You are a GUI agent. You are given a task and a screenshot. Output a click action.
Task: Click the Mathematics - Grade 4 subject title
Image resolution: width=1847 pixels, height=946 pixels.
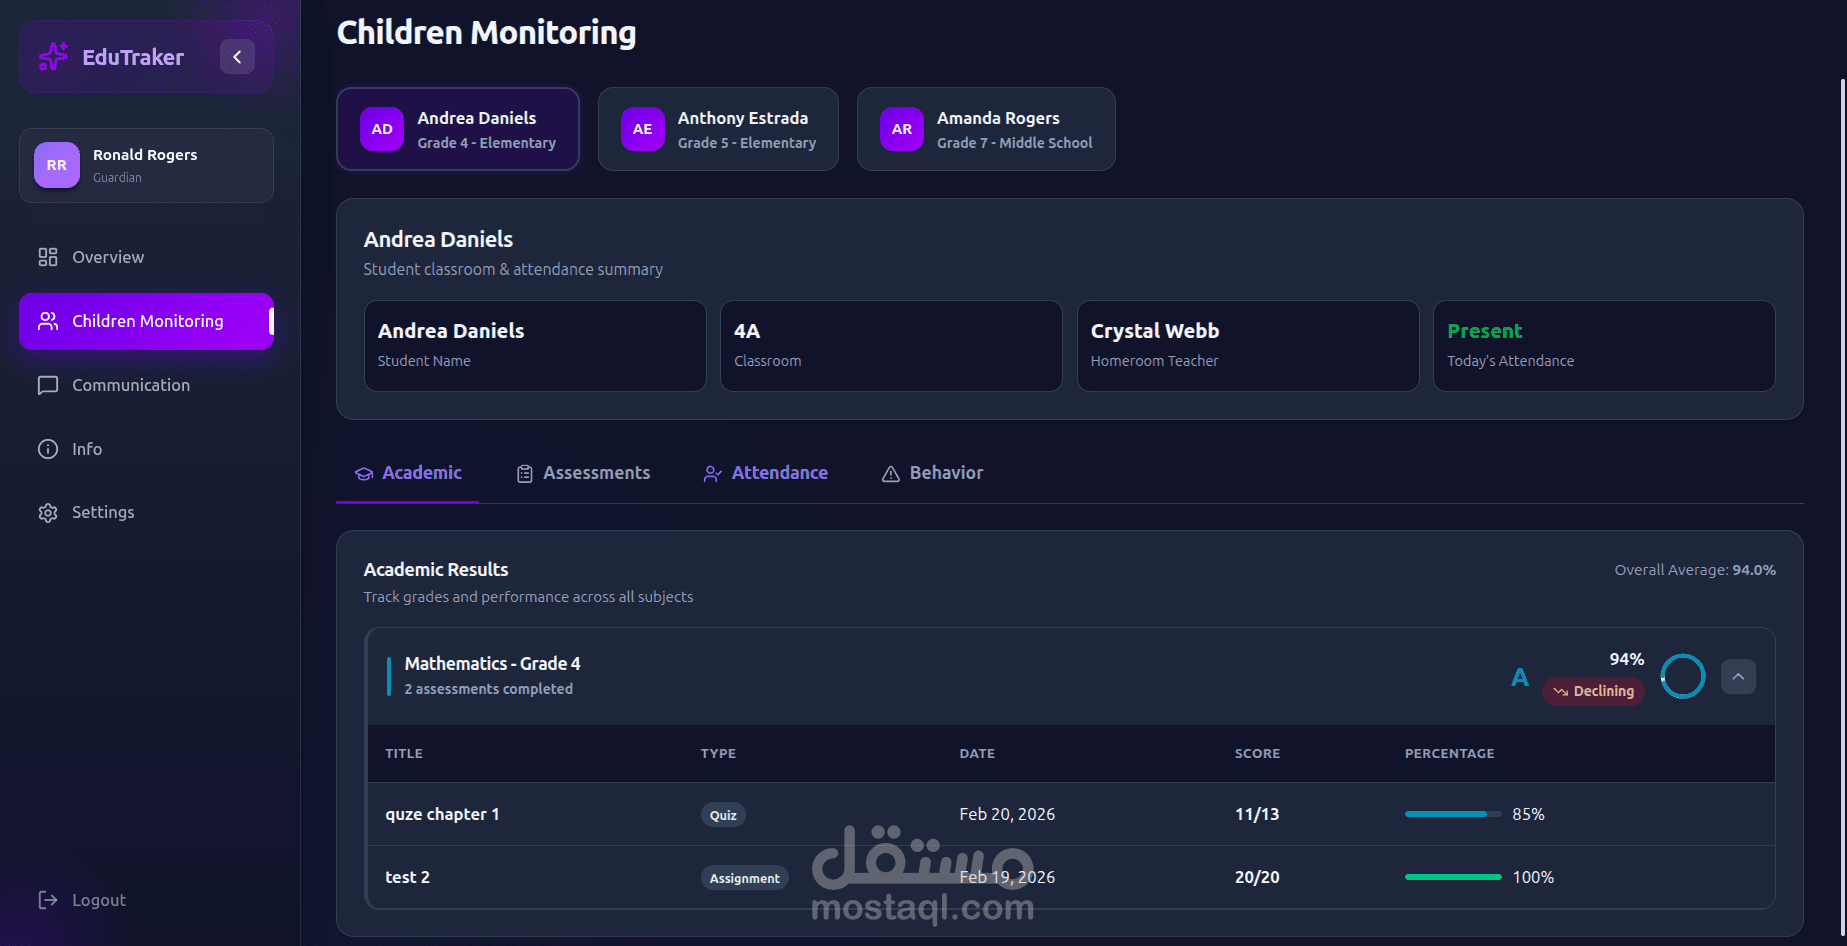pos(492,664)
